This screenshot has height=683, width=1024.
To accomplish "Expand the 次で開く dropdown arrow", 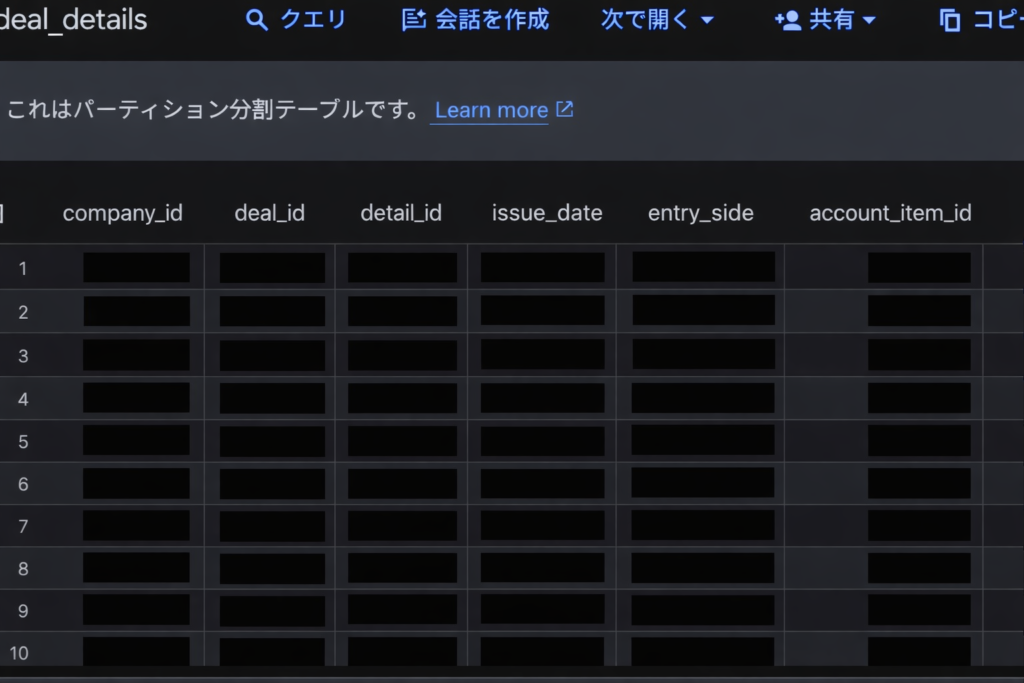I will click(x=708, y=21).
